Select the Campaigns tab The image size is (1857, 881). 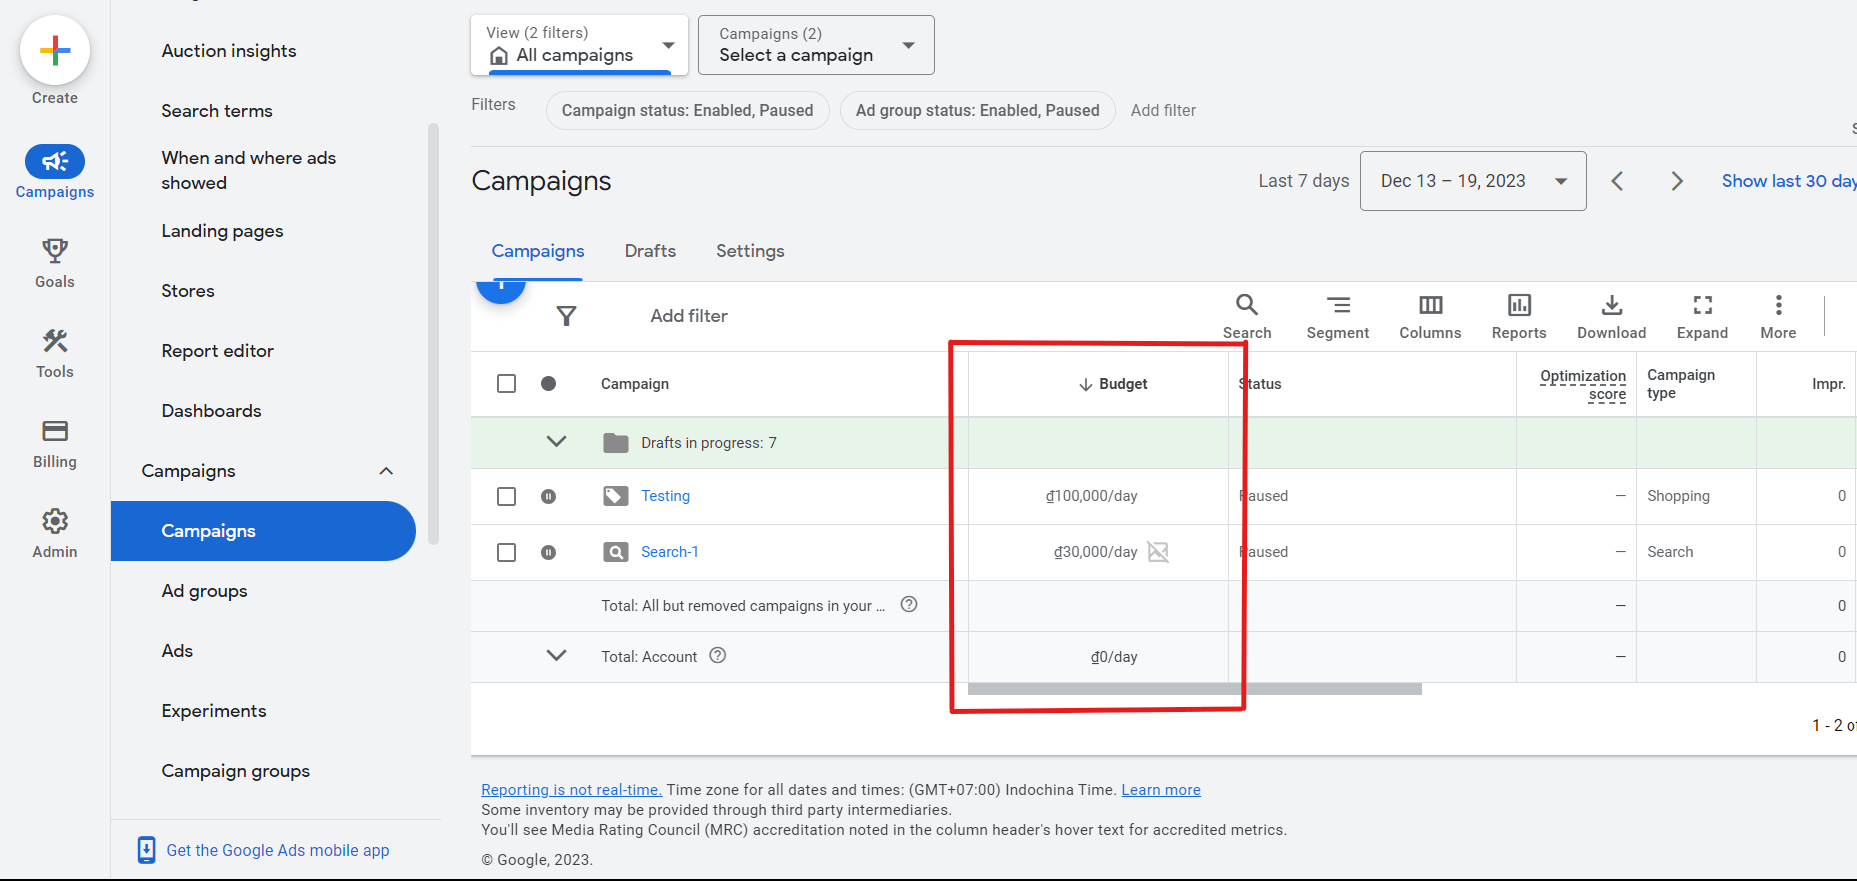pos(538,251)
